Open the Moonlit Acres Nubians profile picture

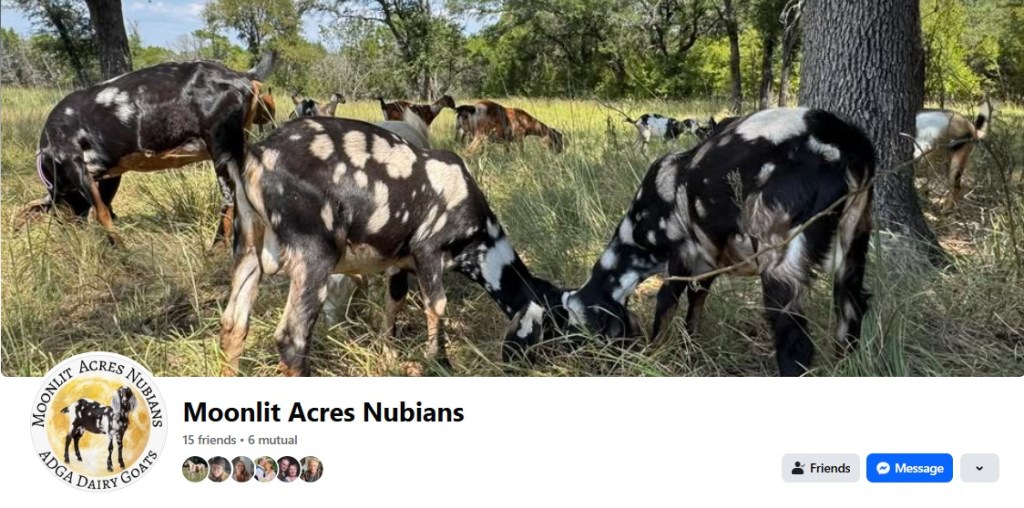pos(99,422)
